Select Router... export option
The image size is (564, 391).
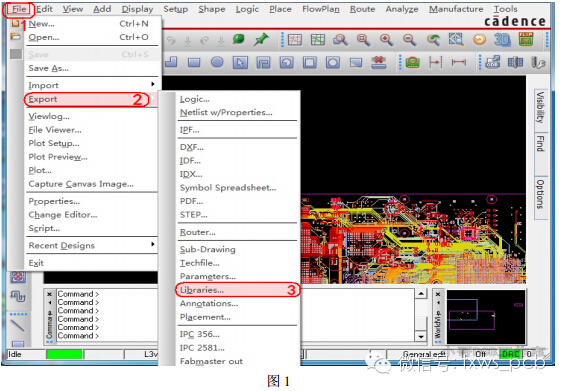237,232
